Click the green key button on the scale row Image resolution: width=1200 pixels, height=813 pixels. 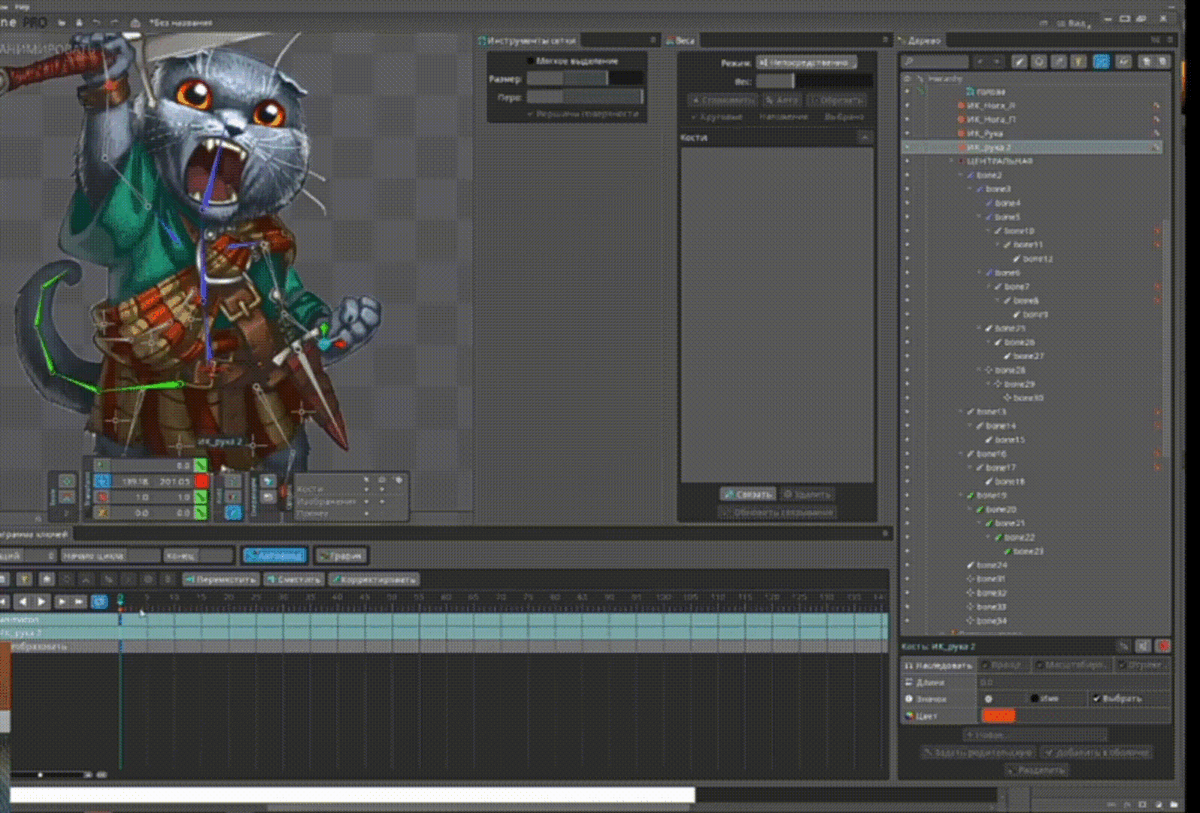click(x=201, y=497)
